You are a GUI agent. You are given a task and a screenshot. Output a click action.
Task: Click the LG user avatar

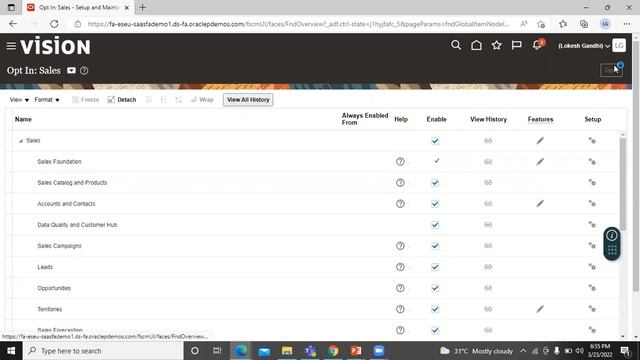click(x=619, y=45)
